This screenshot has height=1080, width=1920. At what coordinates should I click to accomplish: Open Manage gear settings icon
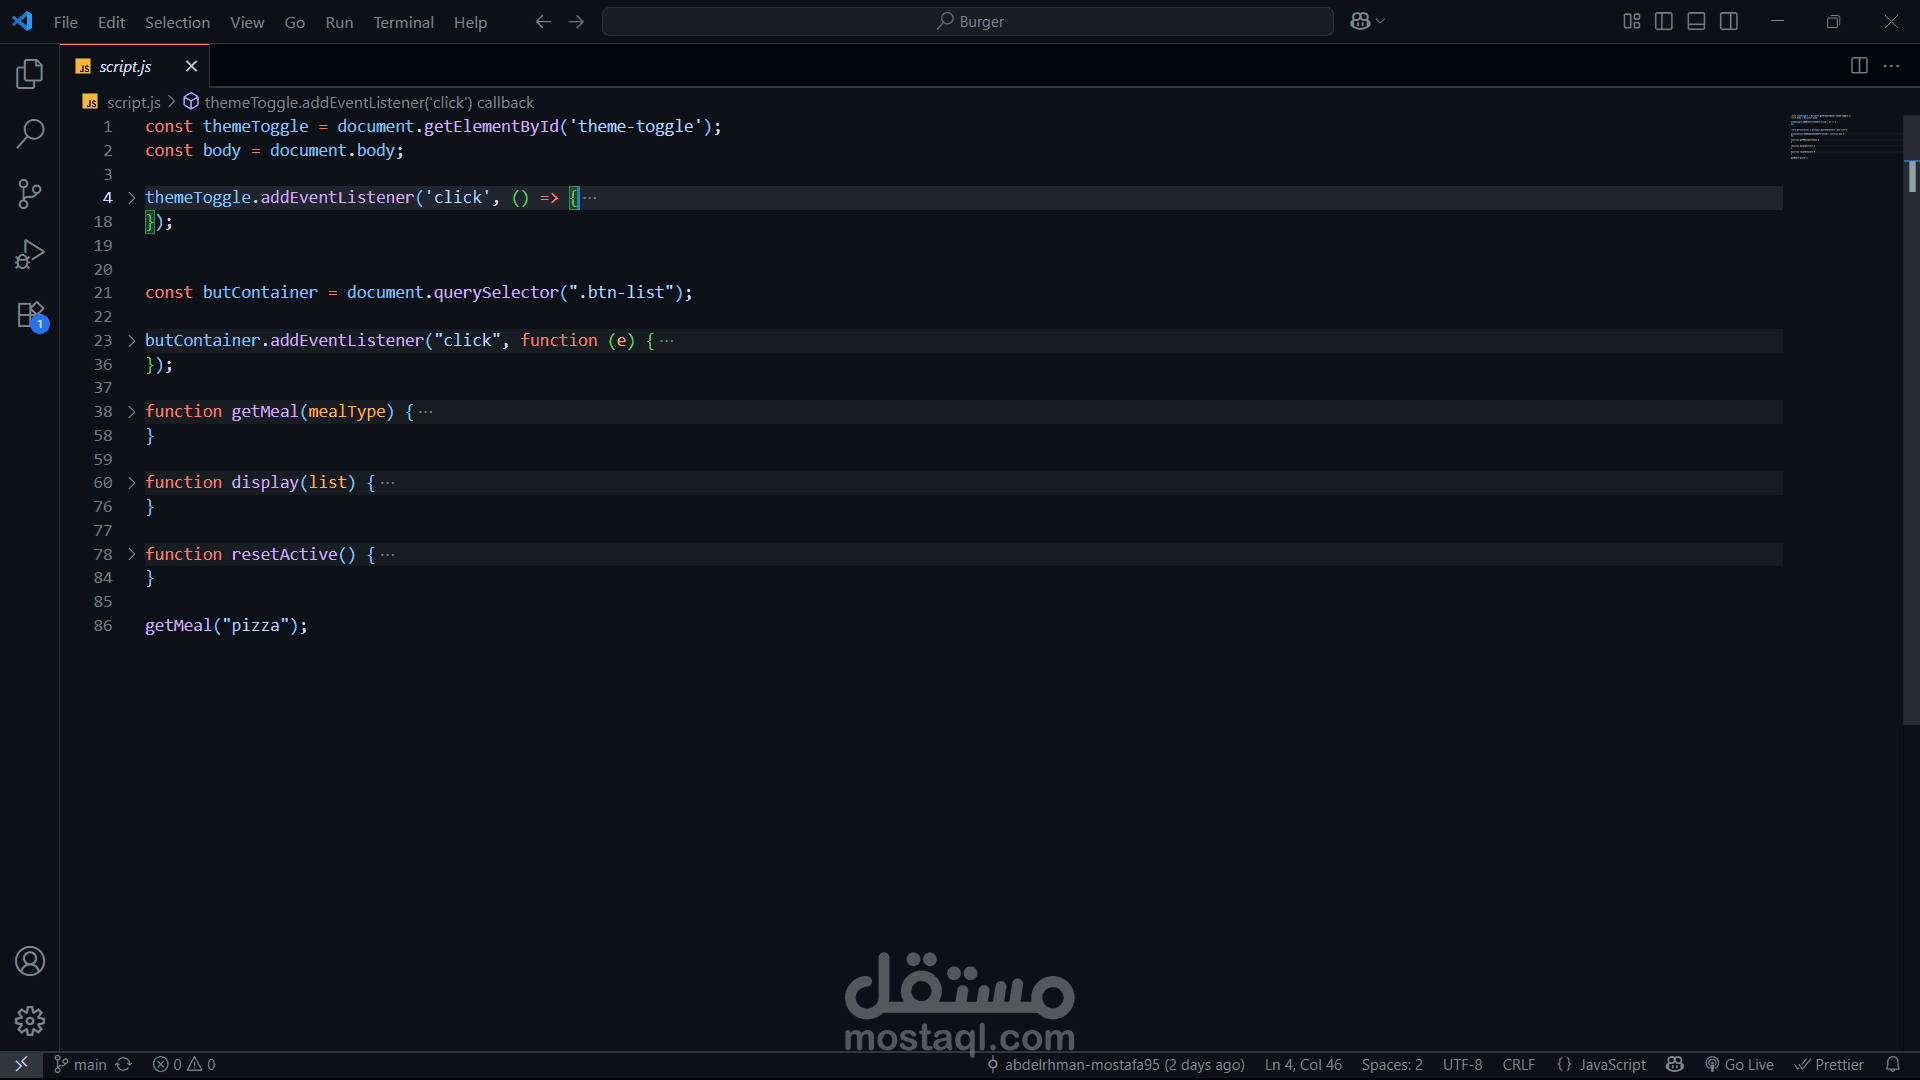click(x=30, y=1021)
